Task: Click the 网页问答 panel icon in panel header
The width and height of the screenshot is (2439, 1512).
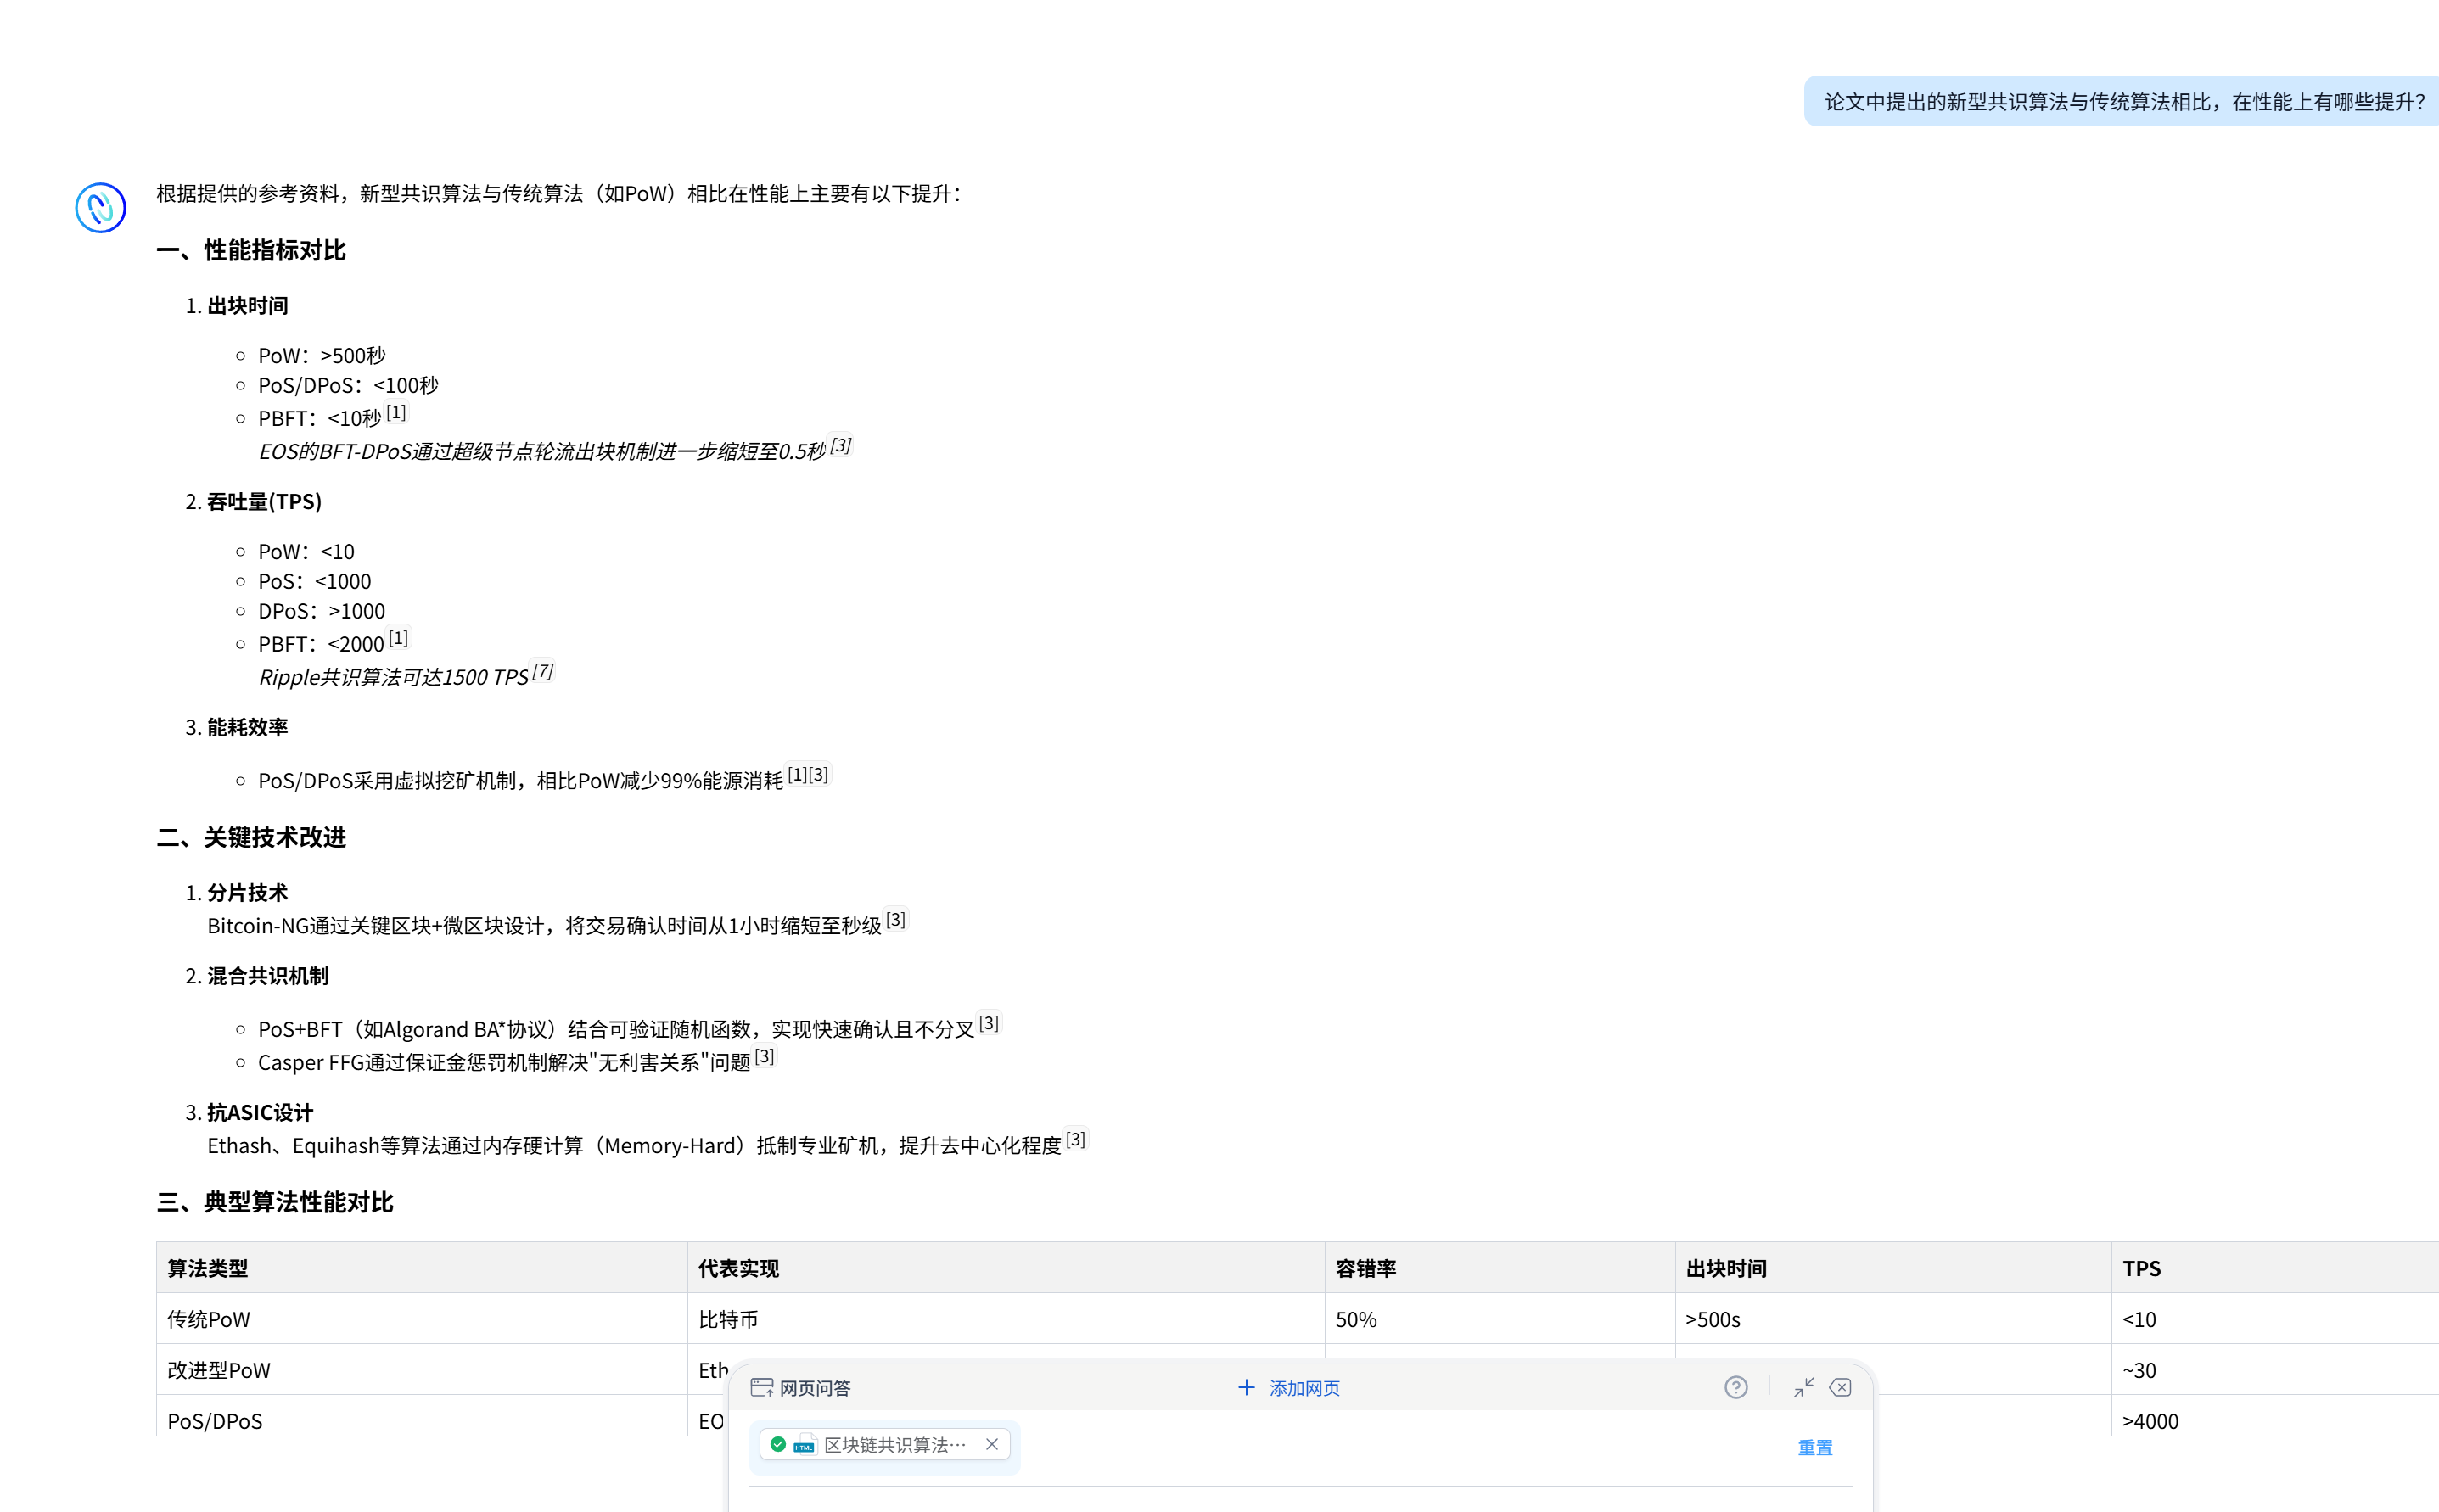Action: (x=762, y=1387)
